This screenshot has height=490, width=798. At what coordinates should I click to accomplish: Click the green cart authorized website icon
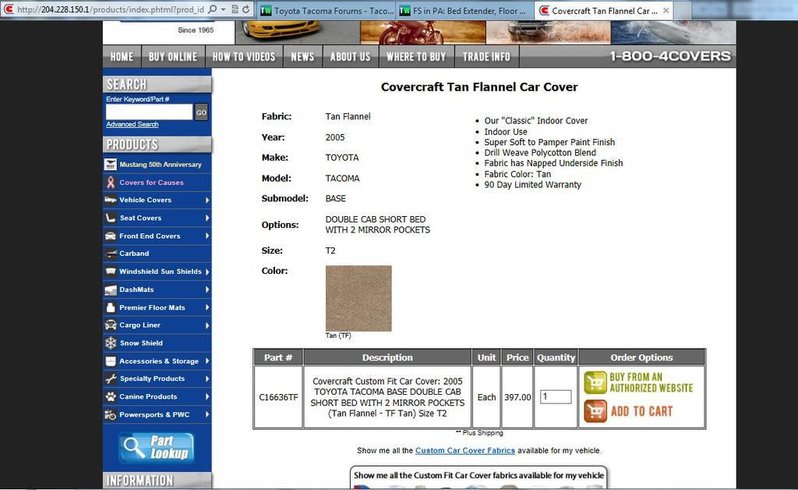tap(595, 382)
